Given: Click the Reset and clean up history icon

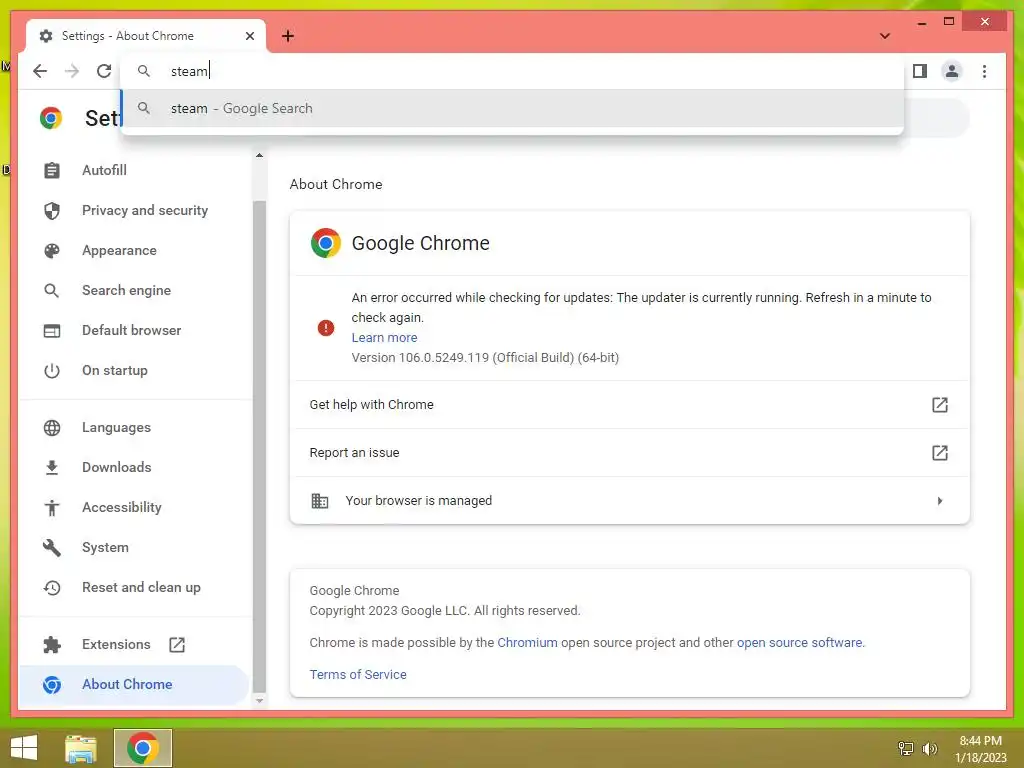Looking at the screenshot, I should 52,588.
